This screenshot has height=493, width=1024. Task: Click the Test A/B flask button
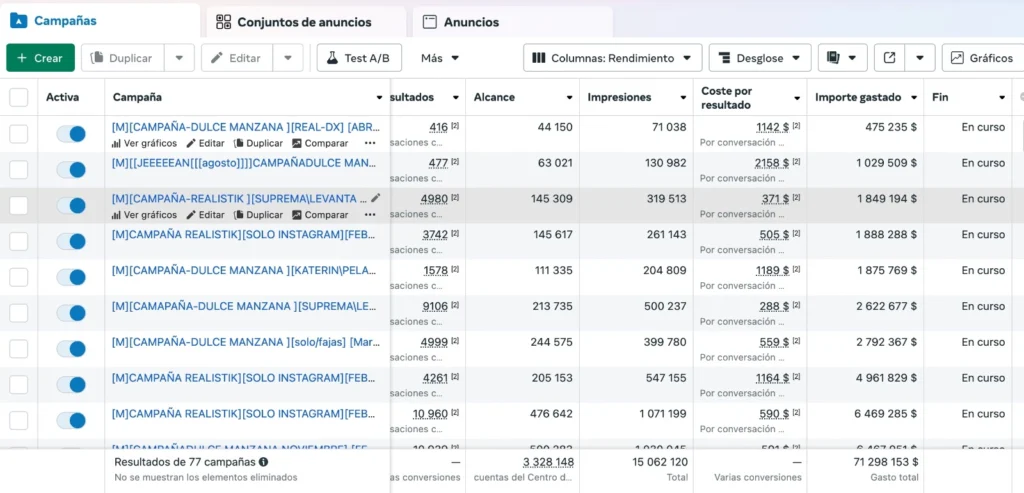[359, 58]
